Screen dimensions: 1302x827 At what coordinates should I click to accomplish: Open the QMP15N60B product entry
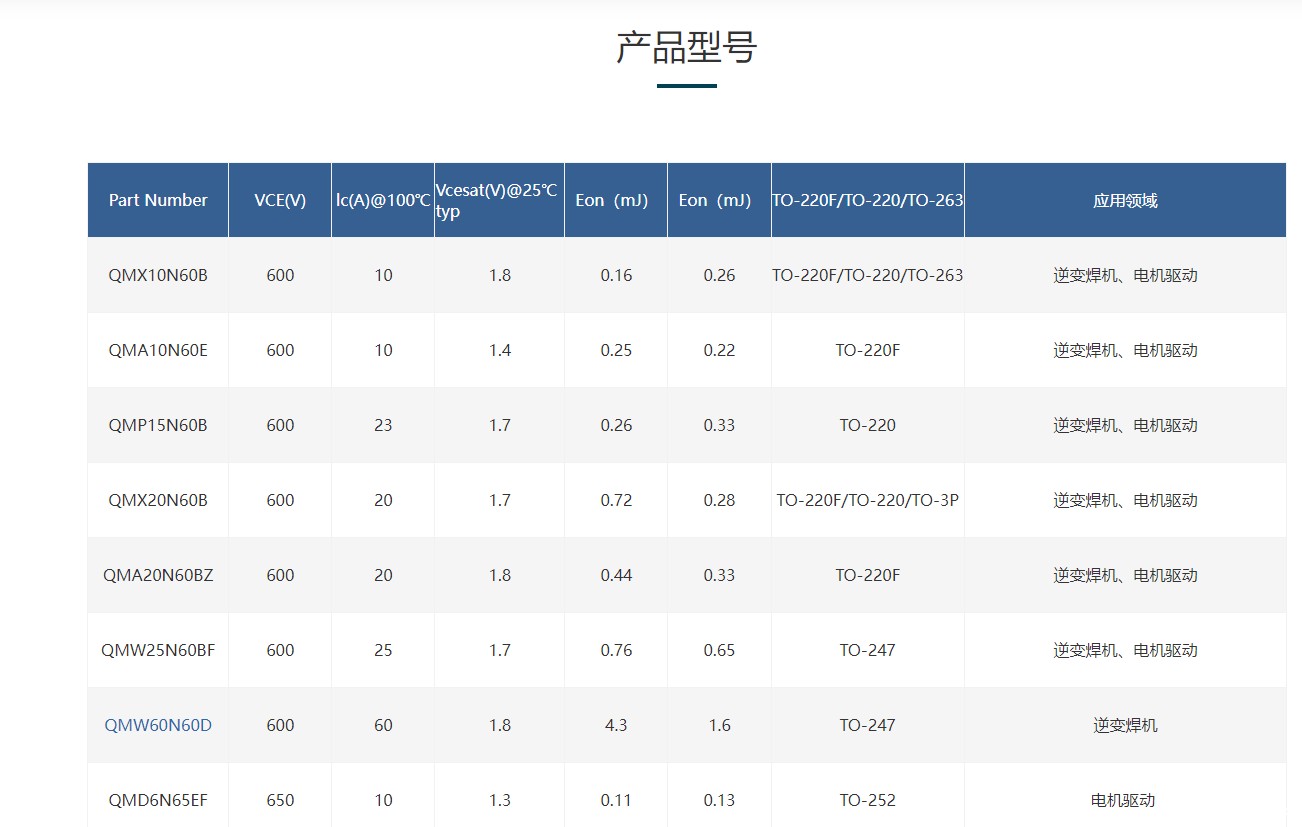pyautogui.click(x=158, y=425)
